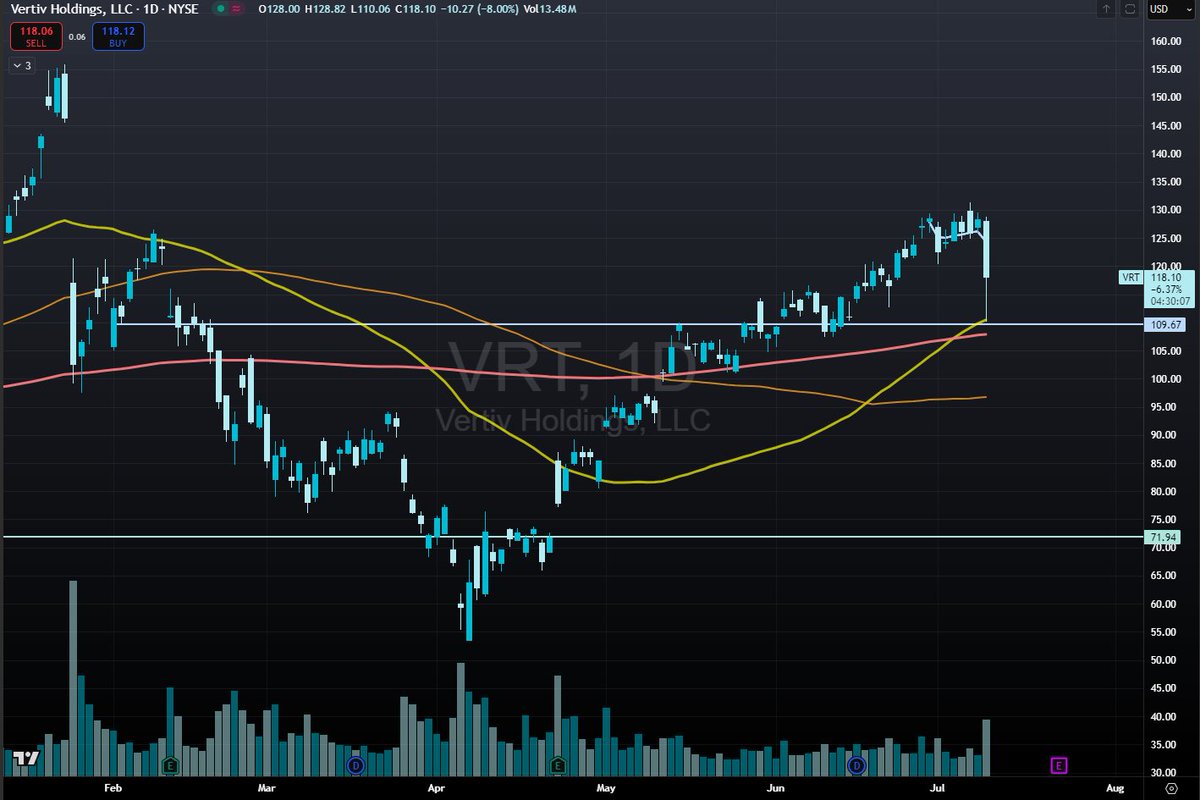
Task: Click the green market status dot
Action: [220, 9]
